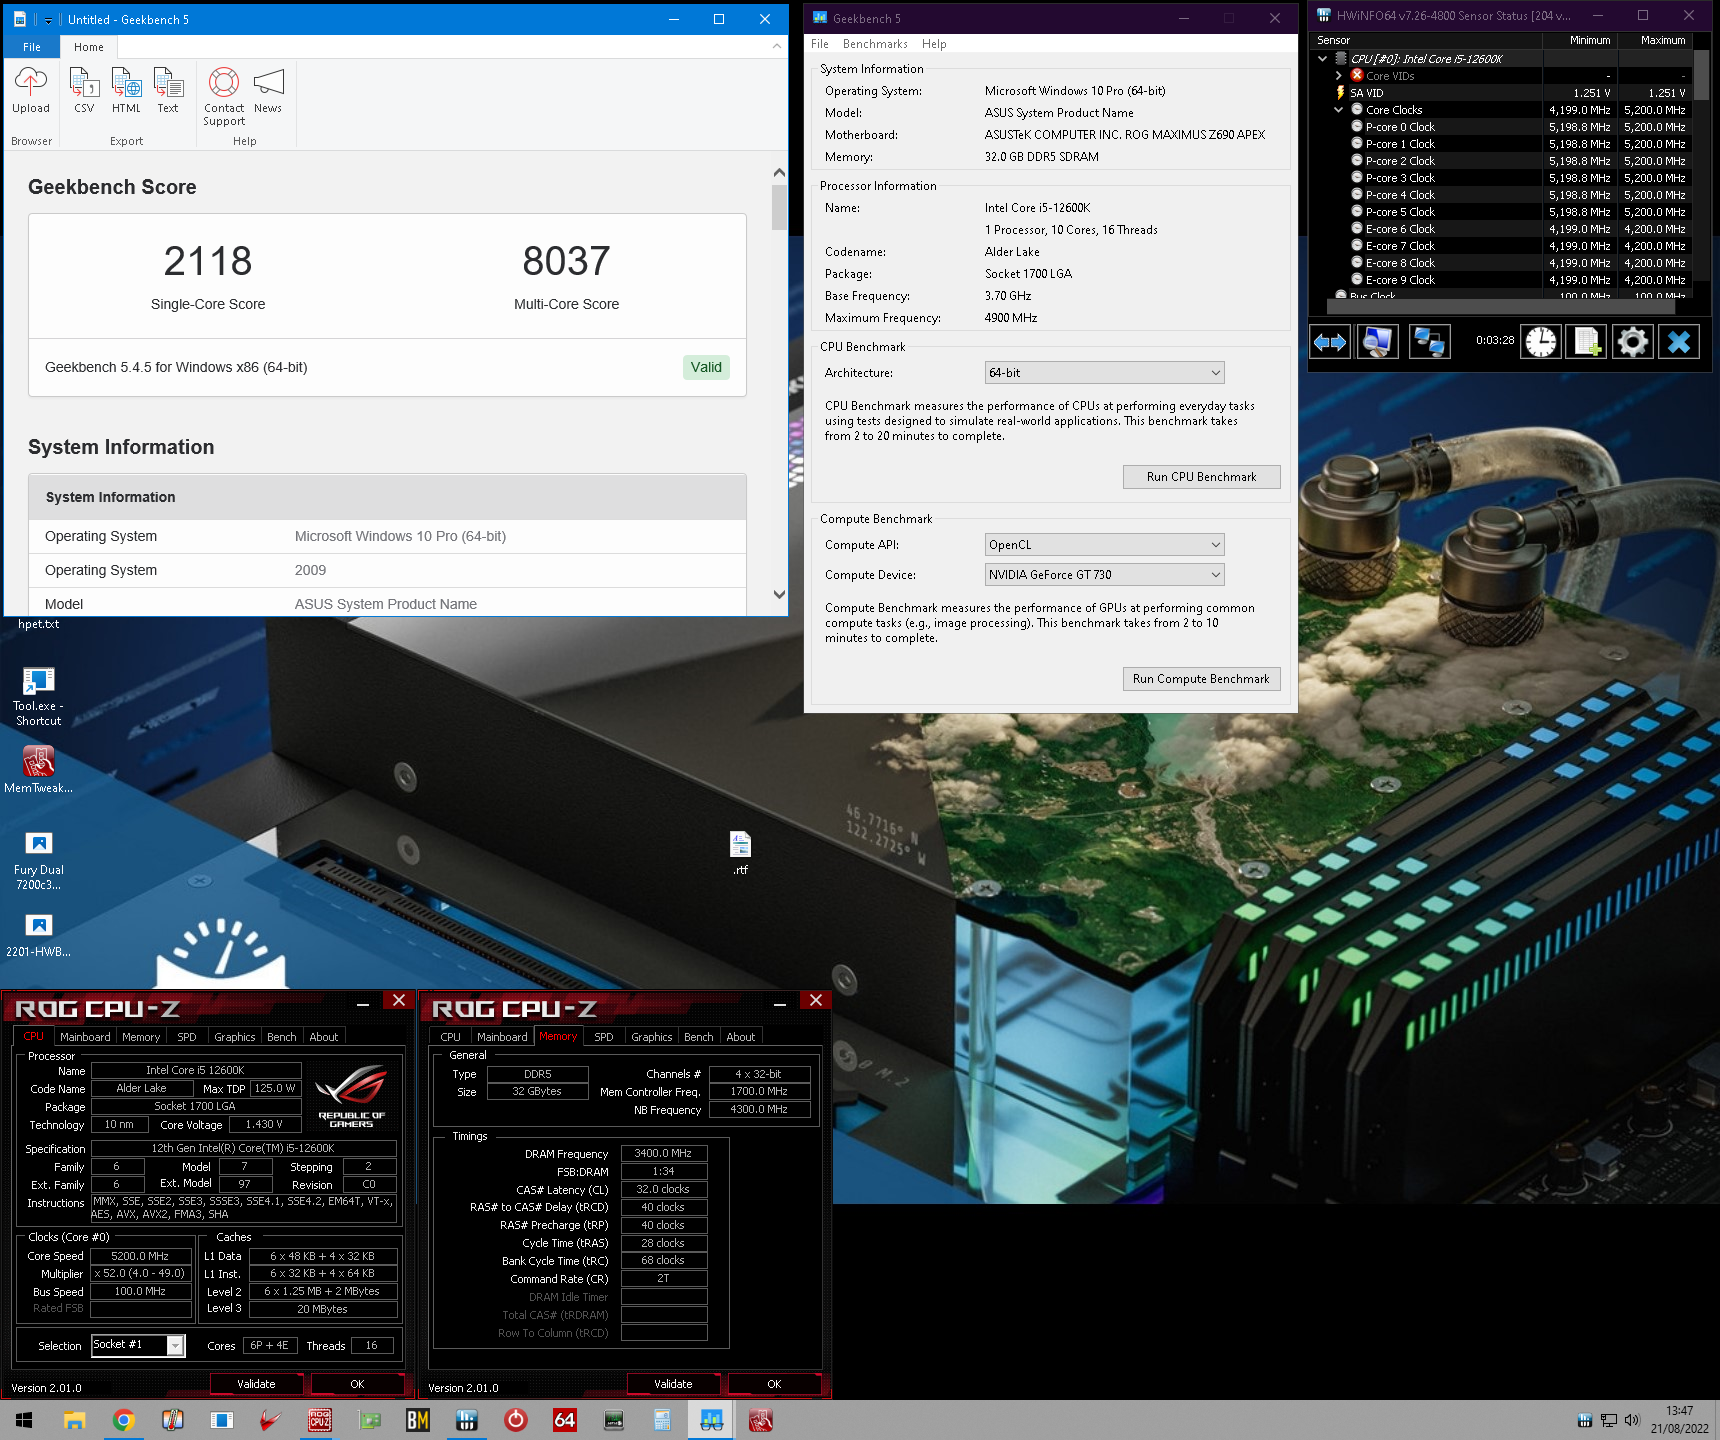This screenshot has width=1720, height=1440.
Task: Select SA VID sensor row
Action: click(1500, 93)
